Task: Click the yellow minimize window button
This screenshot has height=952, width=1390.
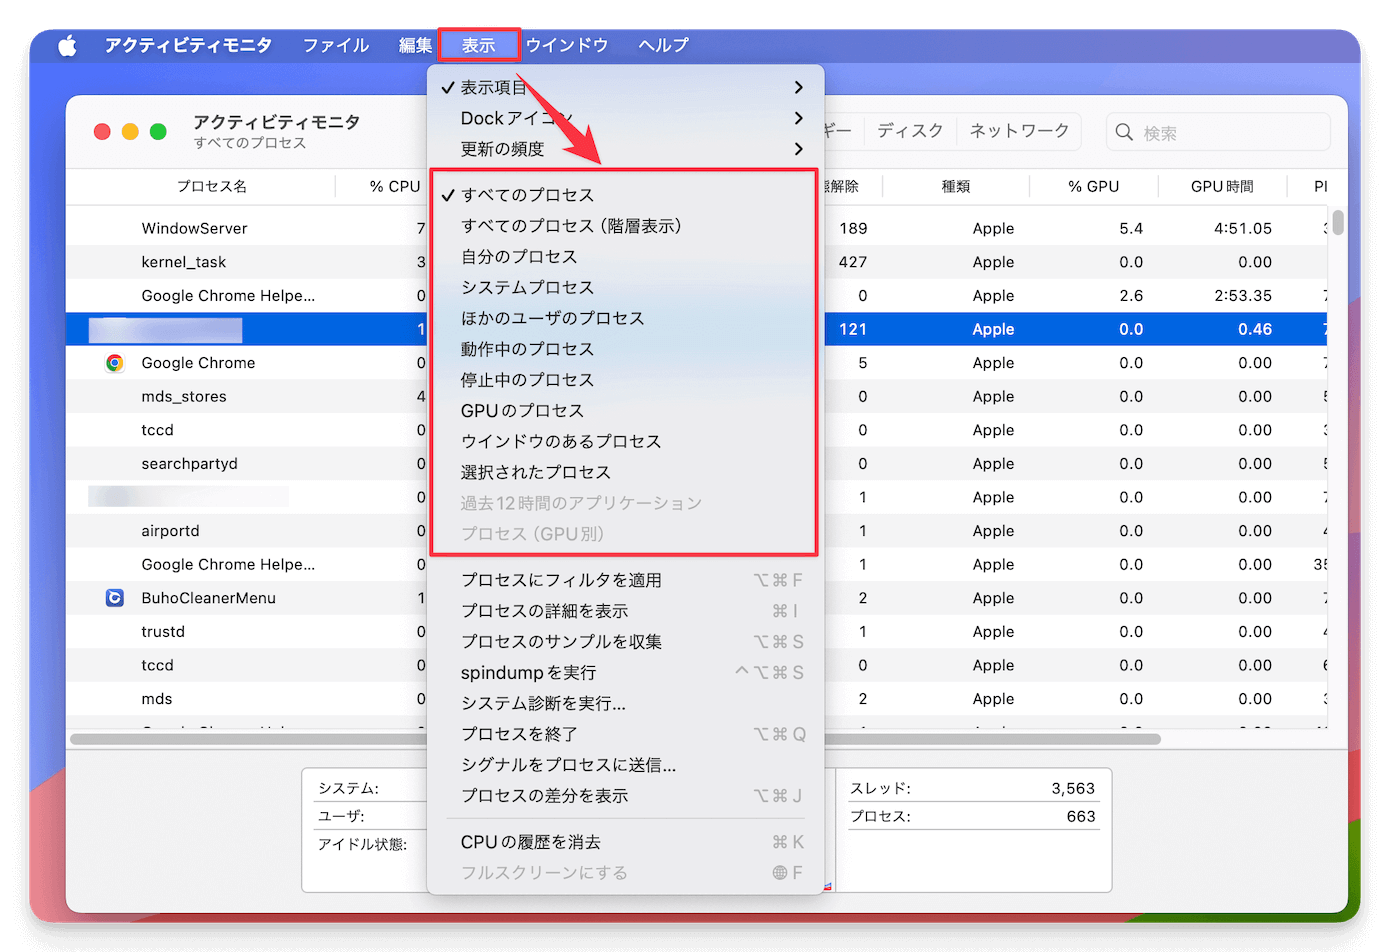Action: click(x=130, y=132)
